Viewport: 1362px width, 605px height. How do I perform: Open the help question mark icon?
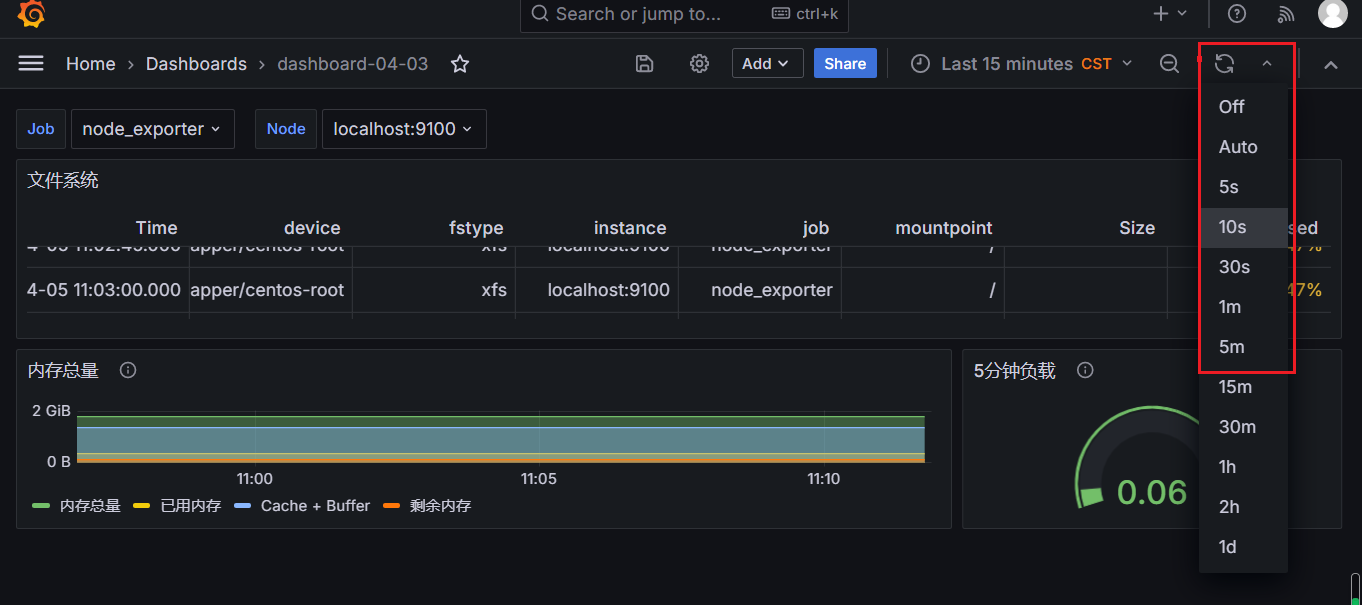(x=1237, y=14)
